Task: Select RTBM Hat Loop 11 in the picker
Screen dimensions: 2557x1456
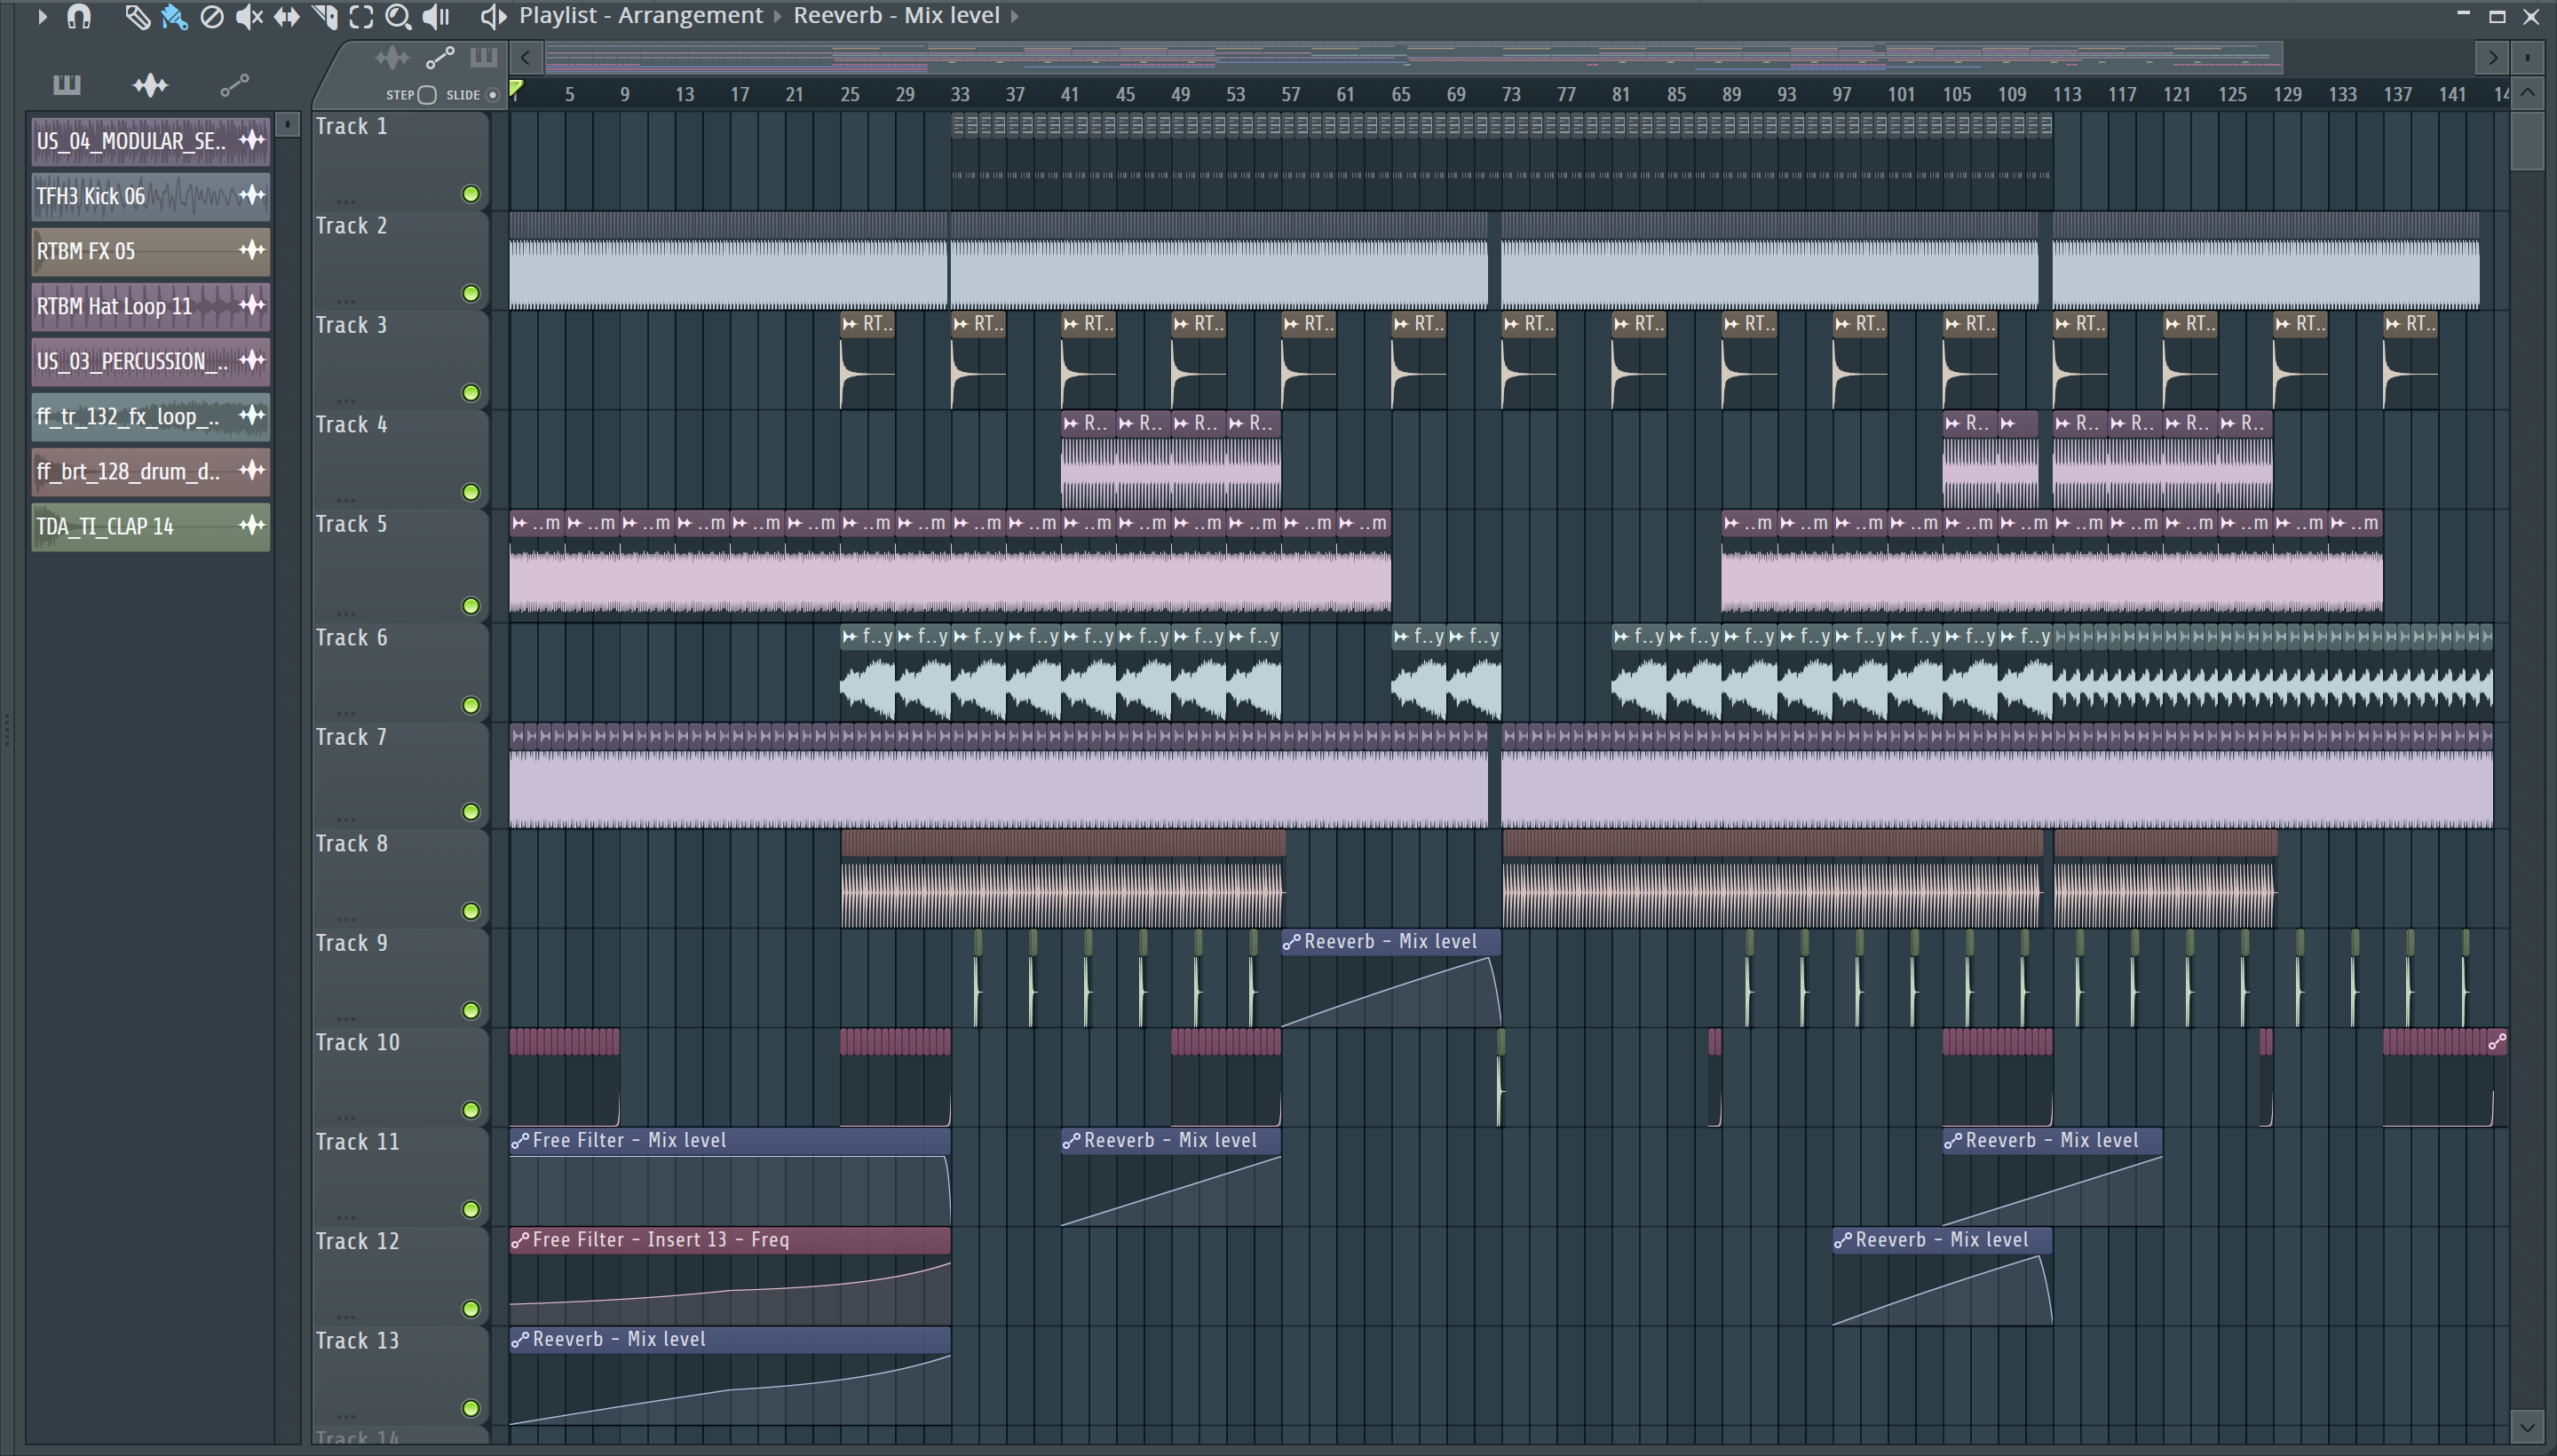Action: (150, 306)
